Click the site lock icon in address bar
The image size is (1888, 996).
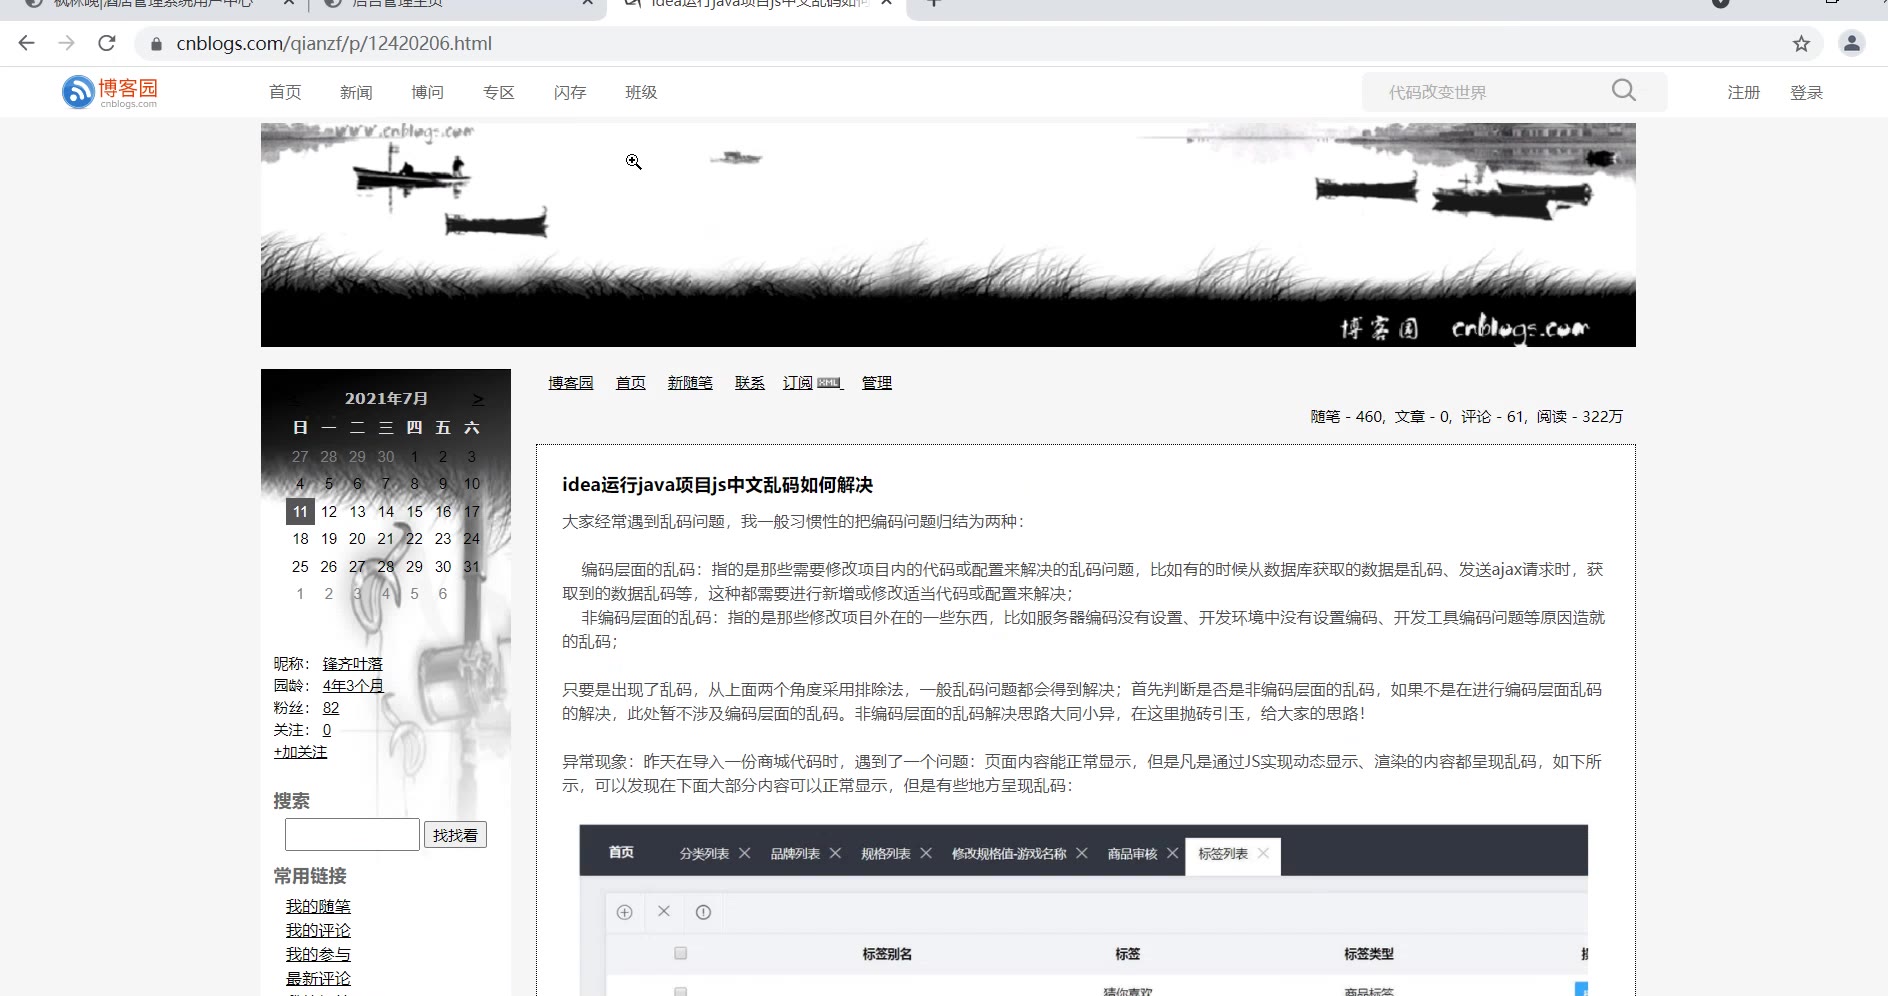[156, 44]
